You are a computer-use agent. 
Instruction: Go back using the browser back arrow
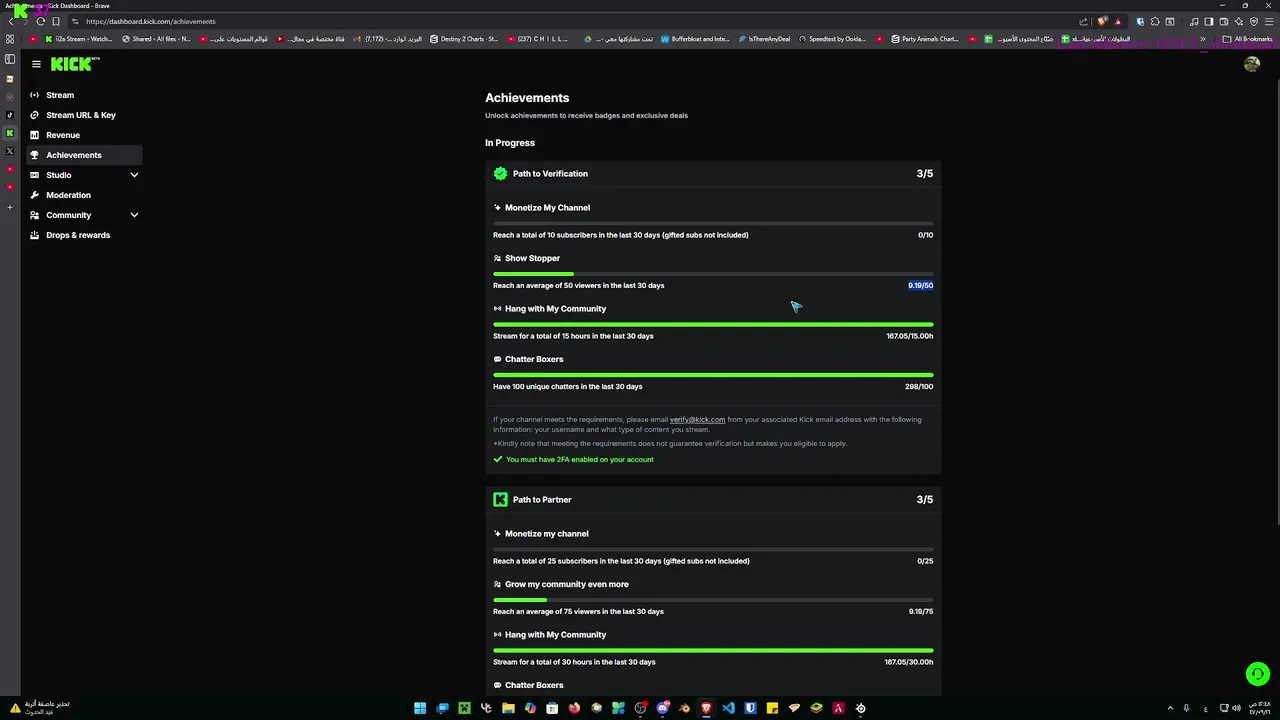pyautogui.click(x=11, y=21)
